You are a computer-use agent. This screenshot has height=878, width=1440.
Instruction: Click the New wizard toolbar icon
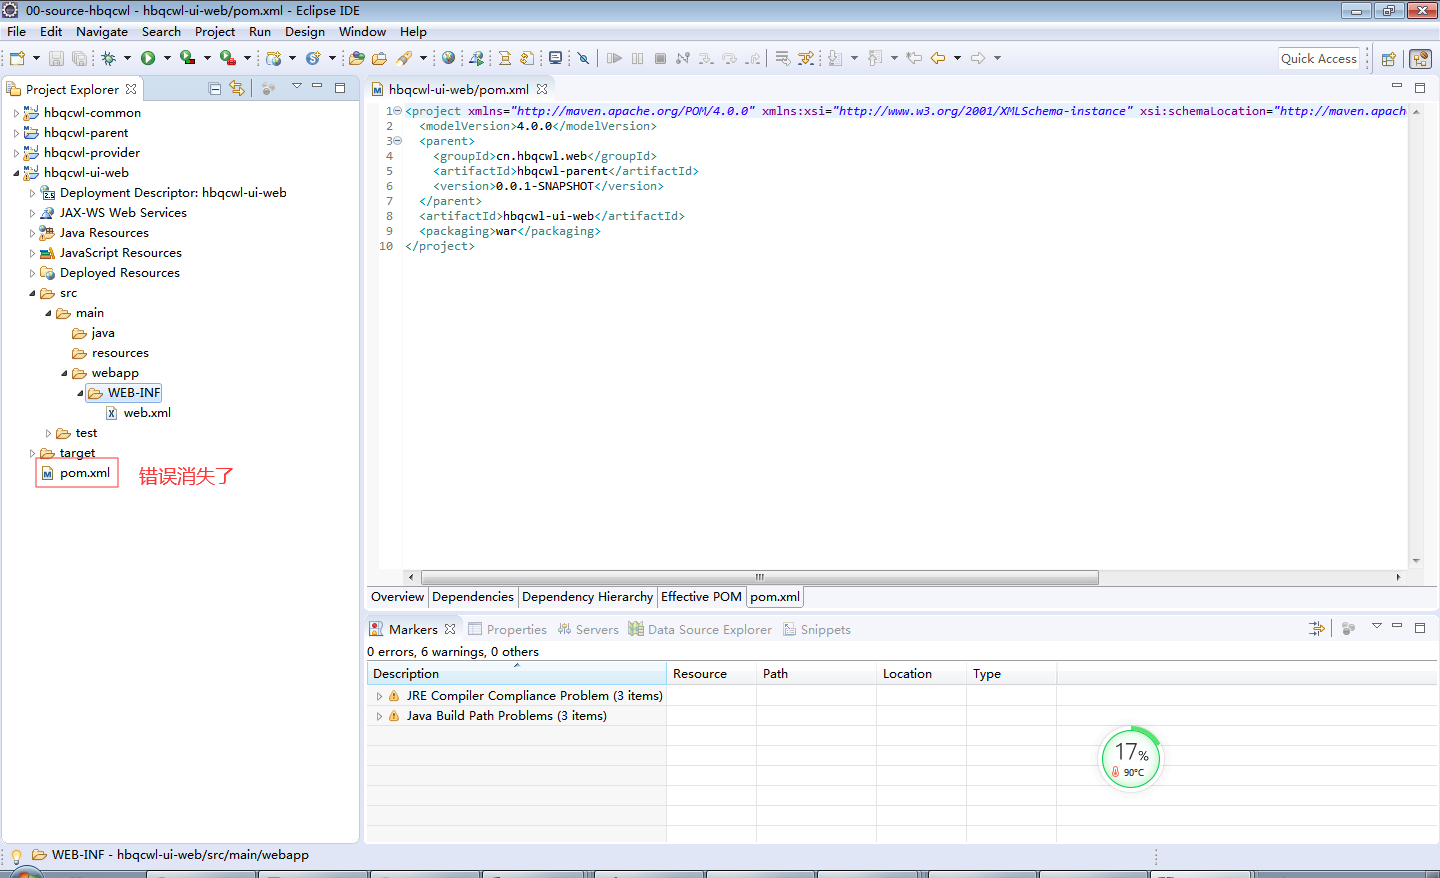[17, 58]
